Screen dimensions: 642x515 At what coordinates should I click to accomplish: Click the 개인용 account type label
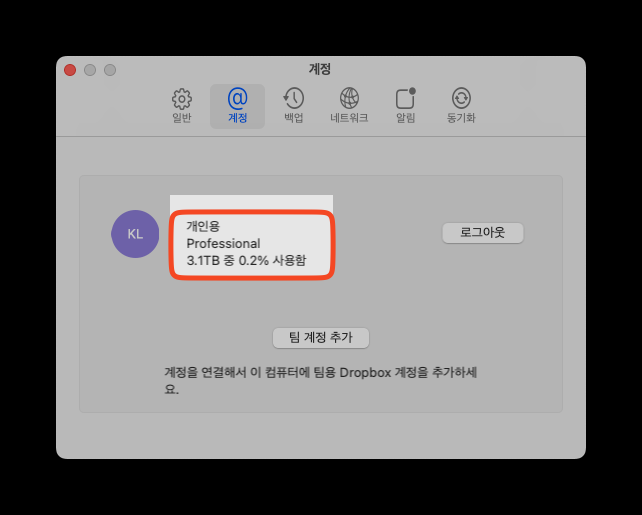pos(203,226)
